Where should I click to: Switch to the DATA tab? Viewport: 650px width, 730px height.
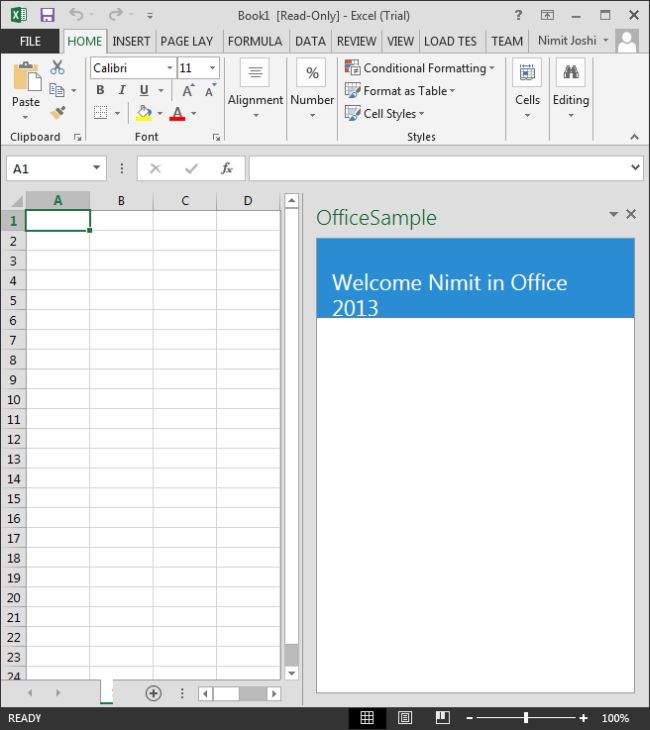point(310,41)
